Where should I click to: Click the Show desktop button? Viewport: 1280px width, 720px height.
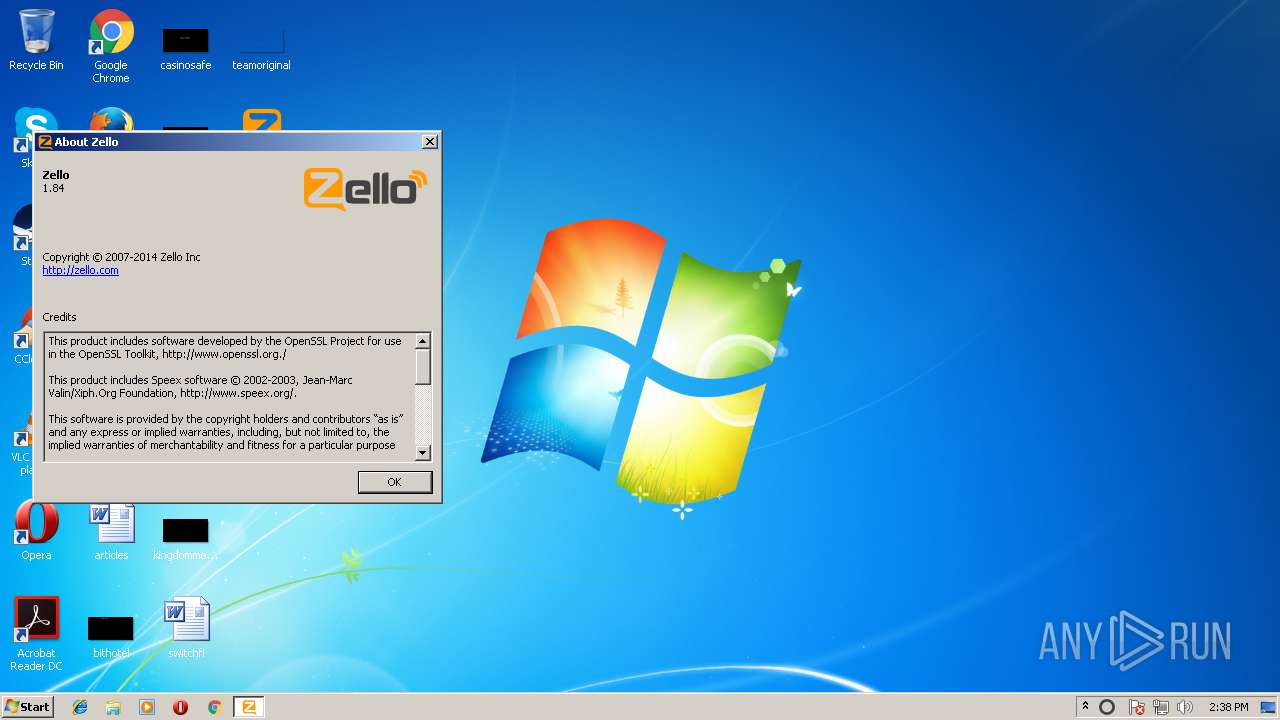tap(1269, 707)
